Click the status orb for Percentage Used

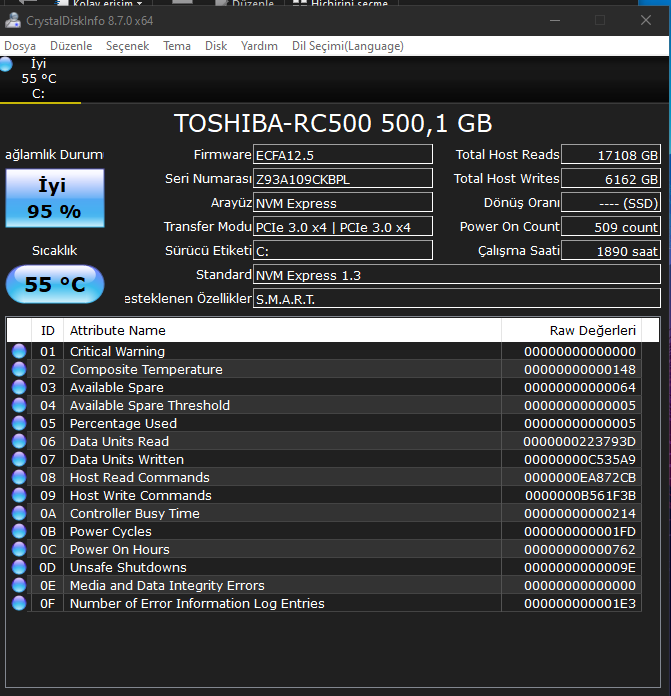tap(19, 423)
